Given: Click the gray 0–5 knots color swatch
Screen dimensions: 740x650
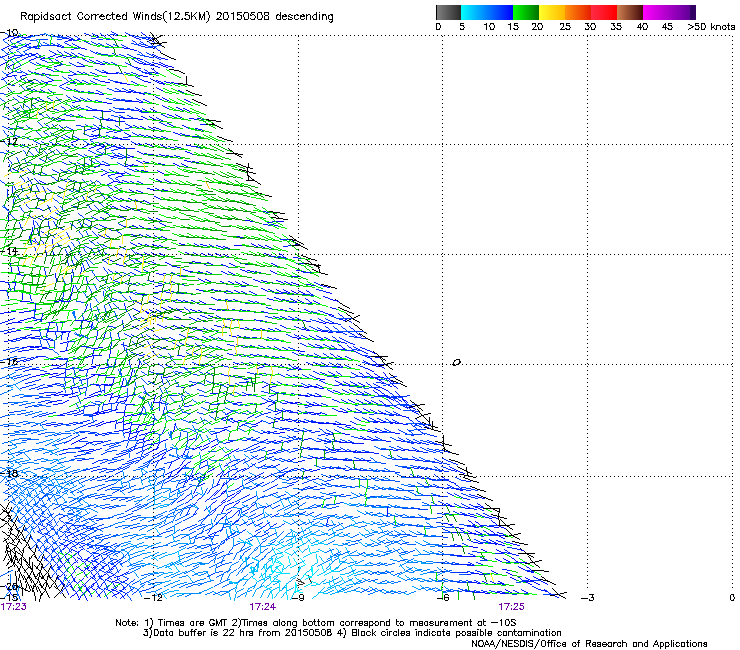Looking at the screenshot, I should coord(448,12).
